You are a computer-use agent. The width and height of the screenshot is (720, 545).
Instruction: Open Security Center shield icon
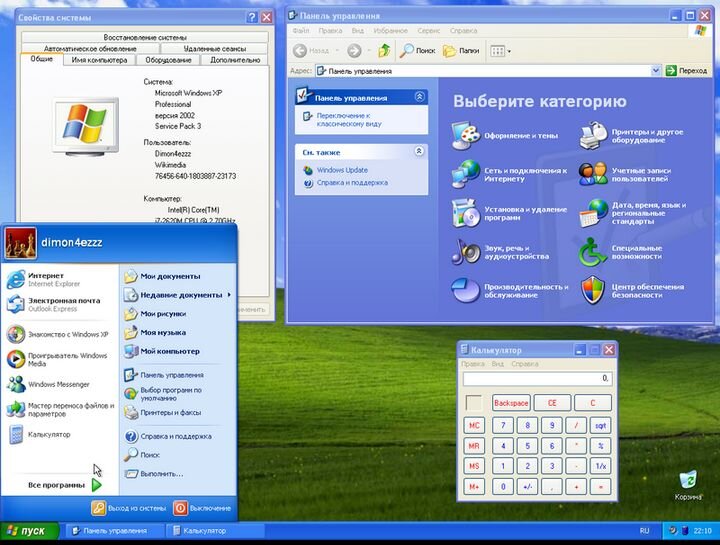(593, 291)
